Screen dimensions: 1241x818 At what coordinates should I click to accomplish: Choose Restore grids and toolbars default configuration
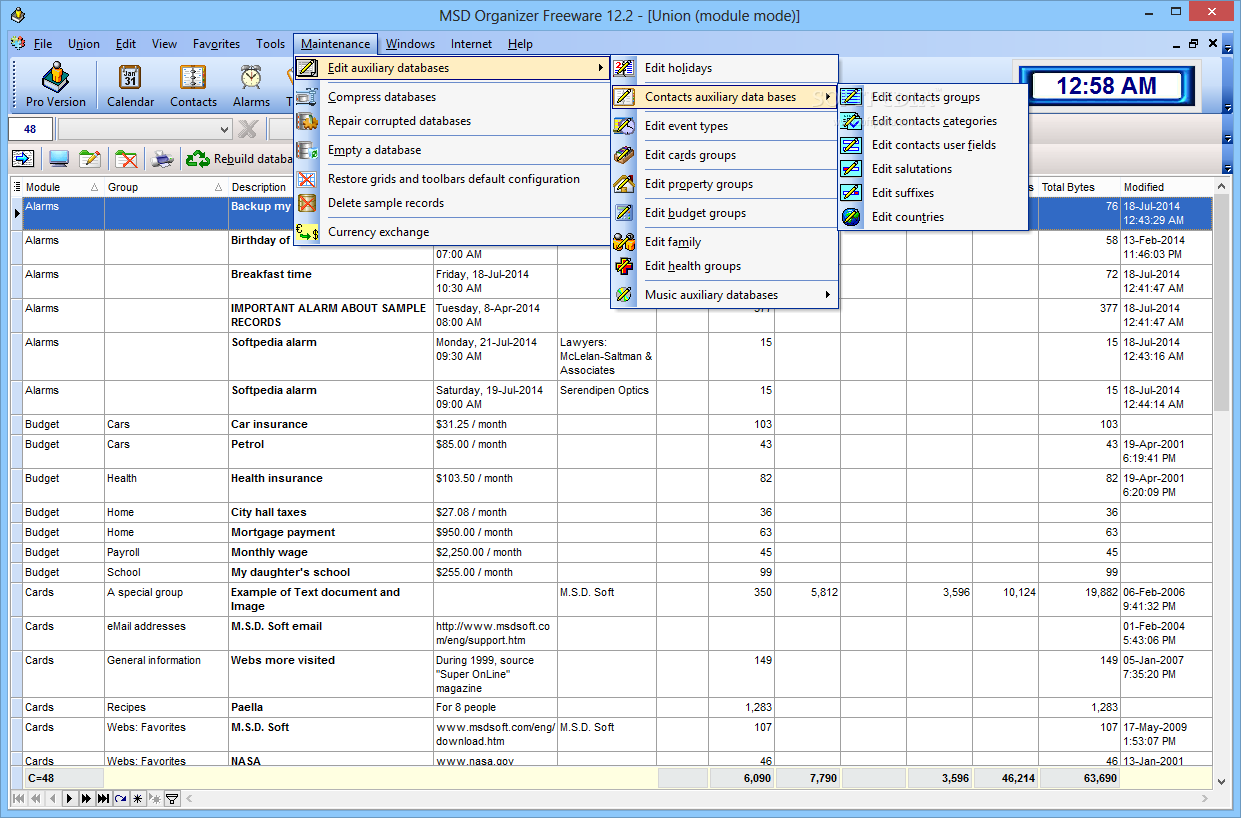pos(452,179)
